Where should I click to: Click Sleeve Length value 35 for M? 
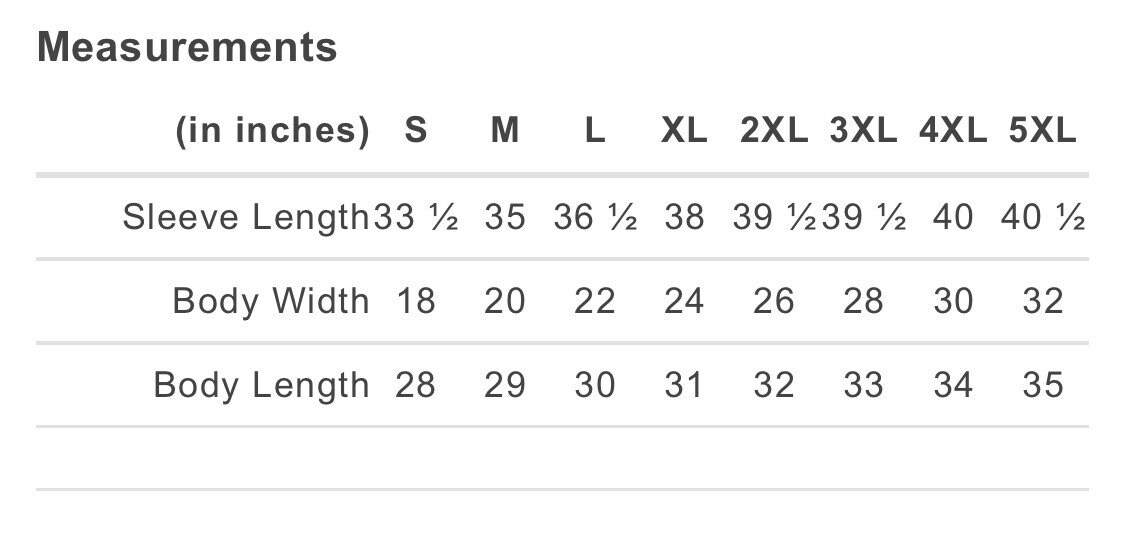pyautogui.click(x=505, y=217)
